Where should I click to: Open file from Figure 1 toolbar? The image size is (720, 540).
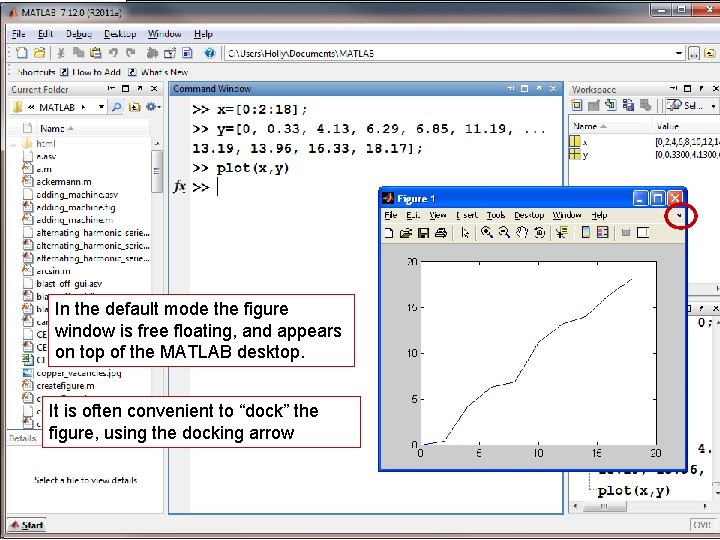(x=405, y=233)
